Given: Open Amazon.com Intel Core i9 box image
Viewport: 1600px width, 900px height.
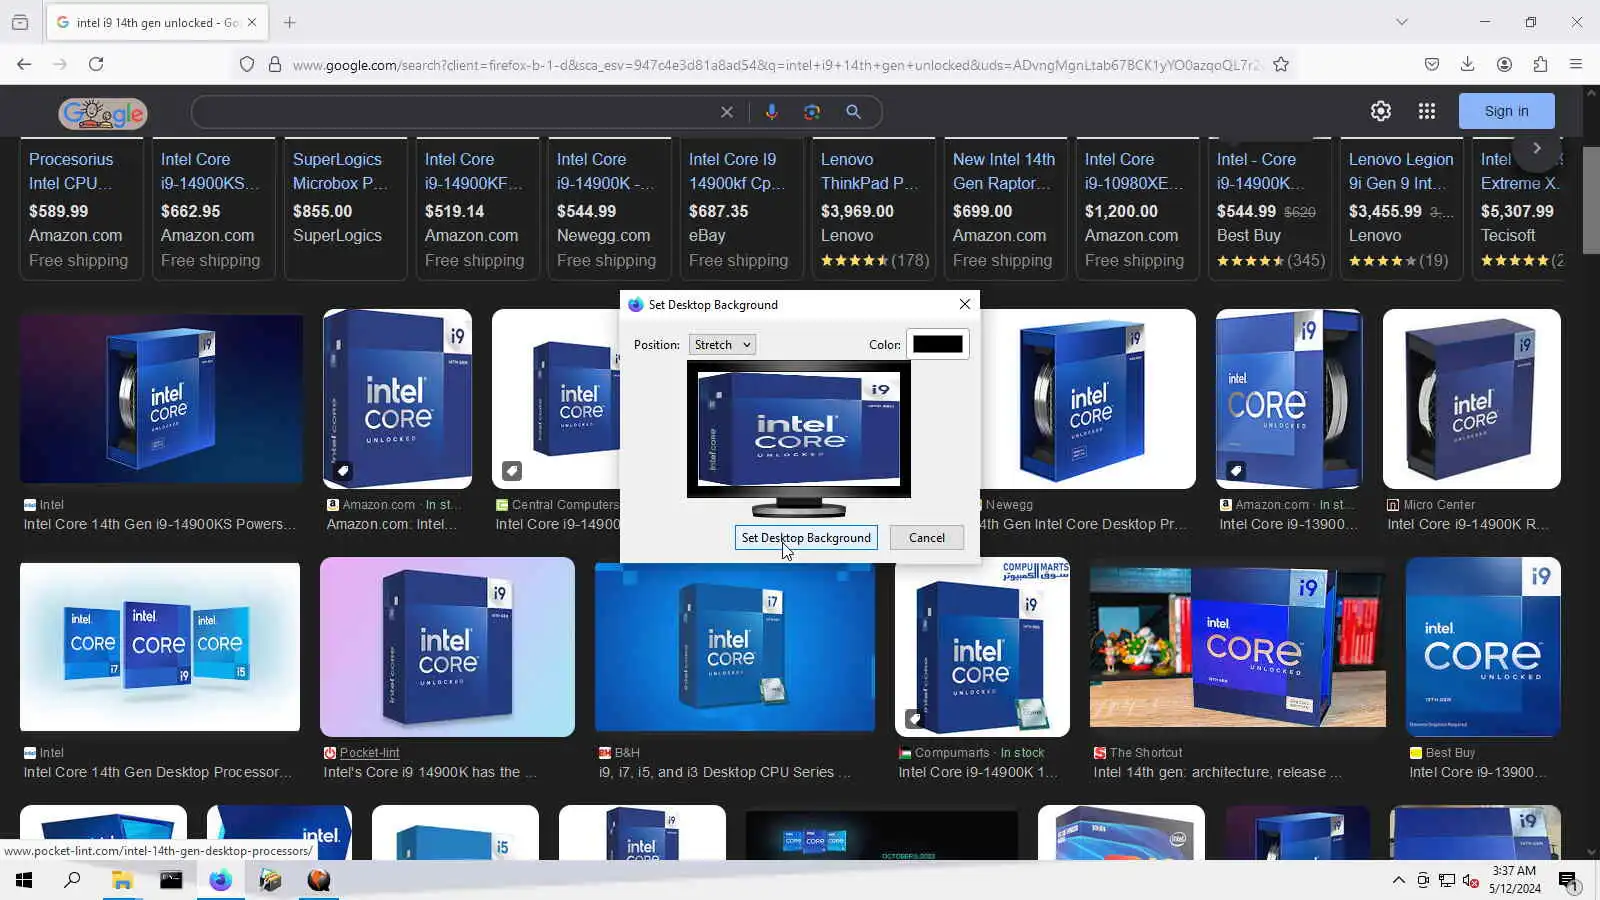Looking at the screenshot, I should (x=397, y=399).
